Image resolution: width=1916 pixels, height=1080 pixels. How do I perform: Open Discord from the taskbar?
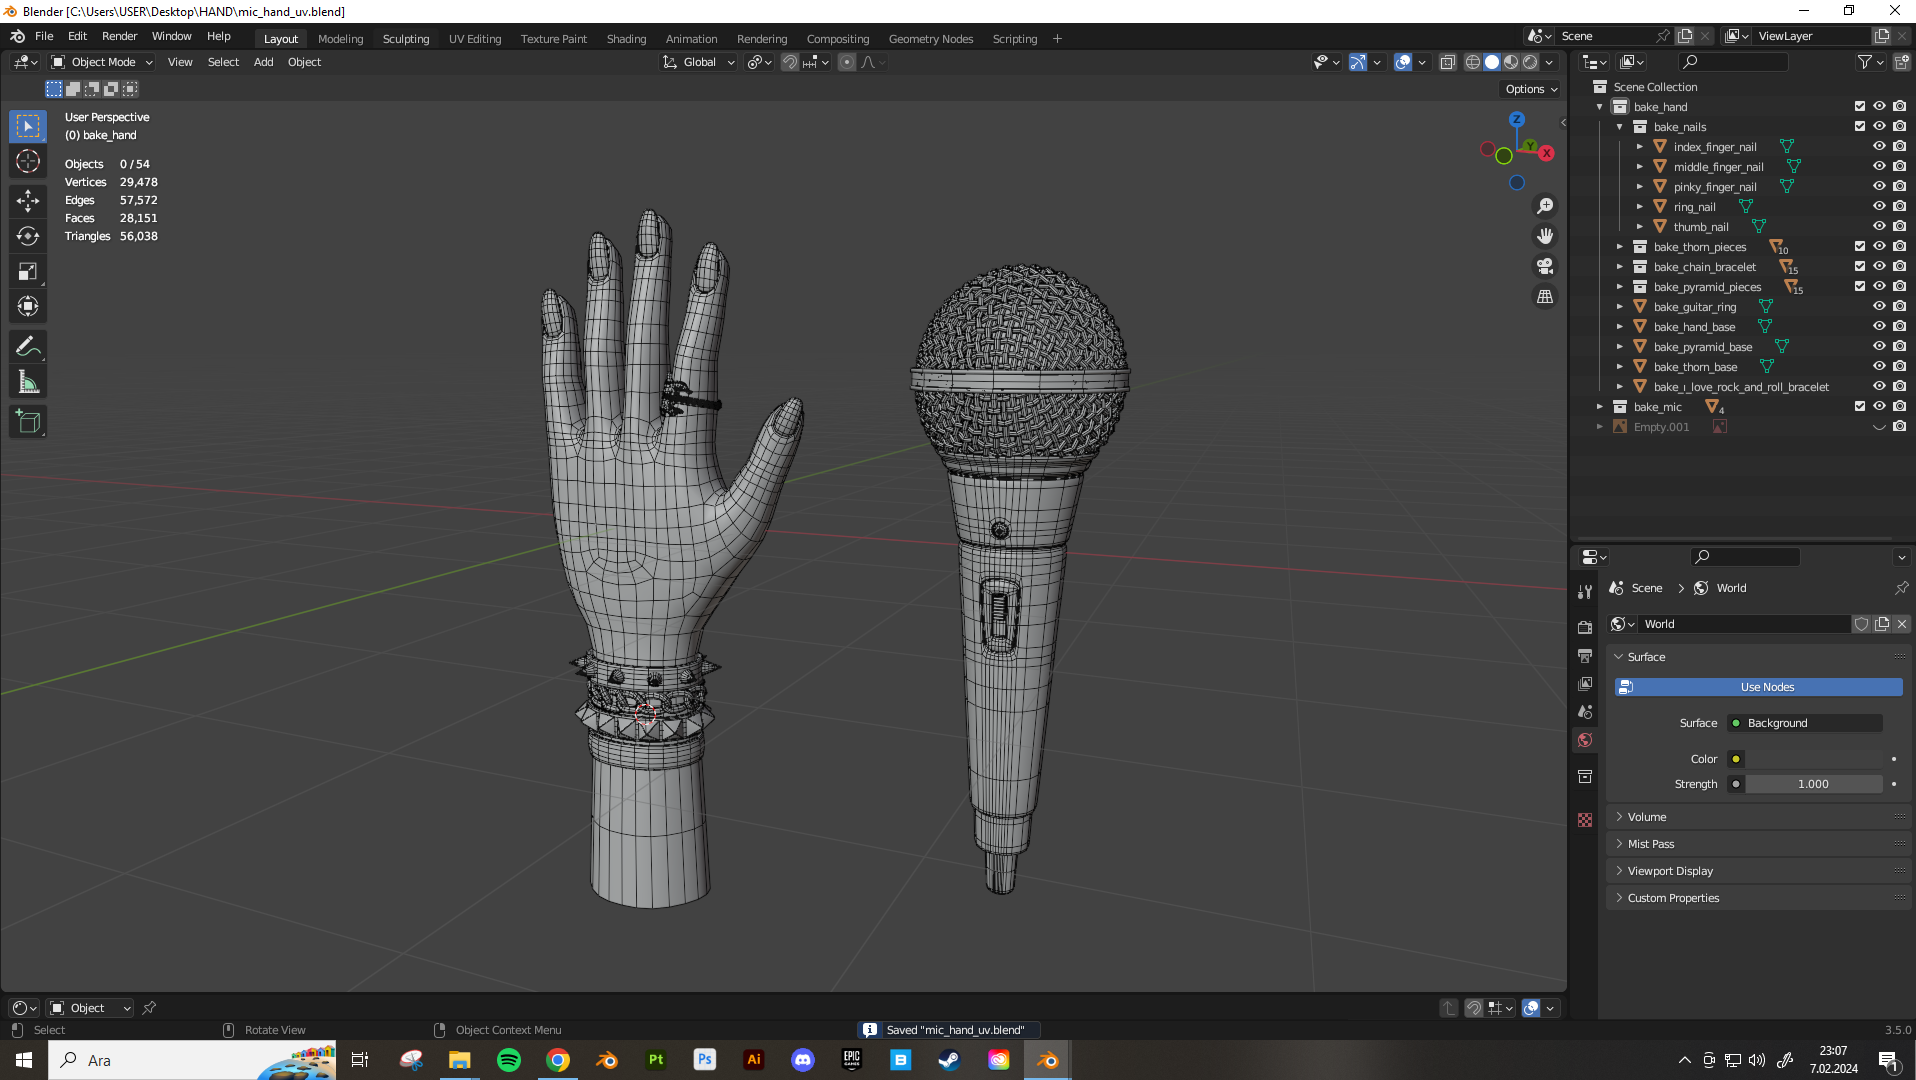(x=803, y=1060)
